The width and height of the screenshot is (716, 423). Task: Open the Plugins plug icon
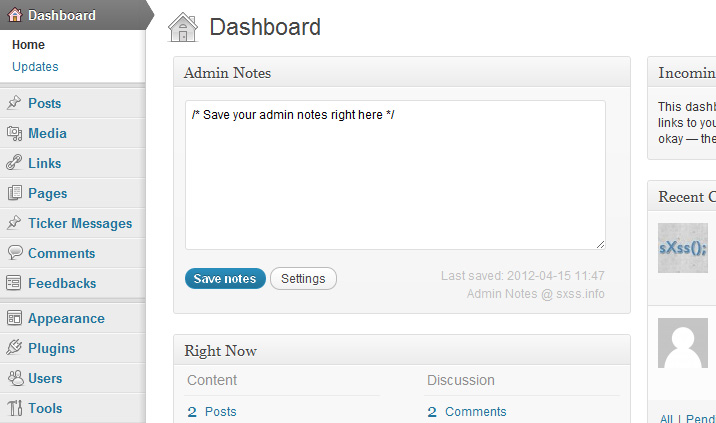coord(14,348)
